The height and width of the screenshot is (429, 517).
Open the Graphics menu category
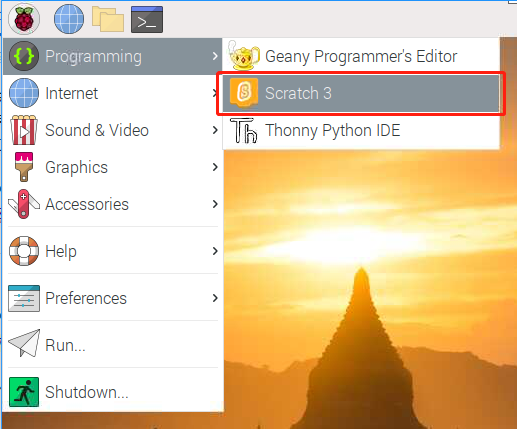(x=113, y=167)
